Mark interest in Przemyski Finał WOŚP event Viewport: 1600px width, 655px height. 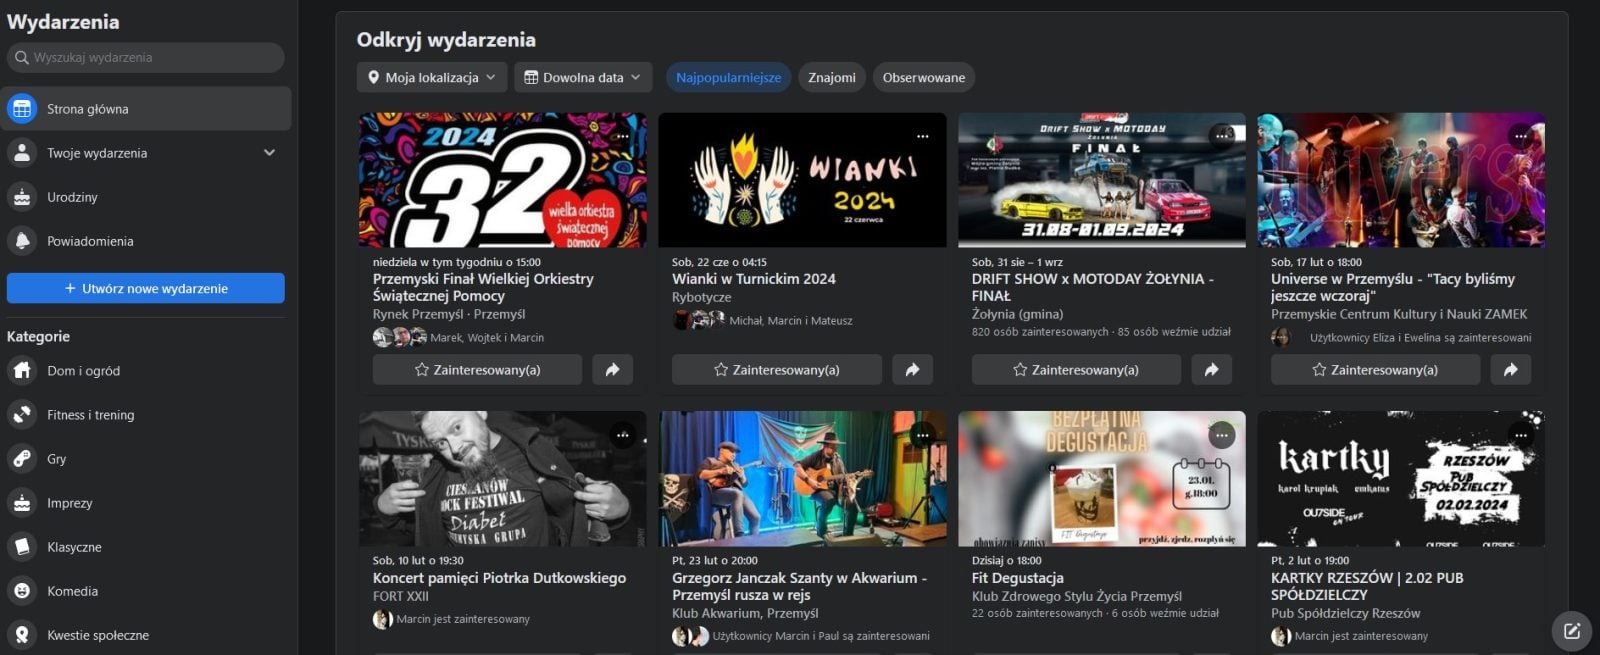pos(477,370)
